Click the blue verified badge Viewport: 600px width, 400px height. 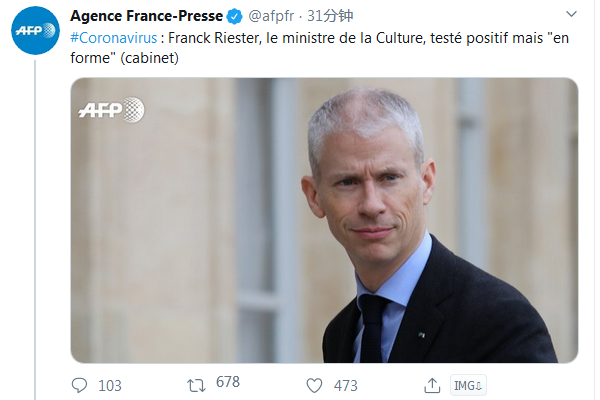pyautogui.click(x=235, y=16)
